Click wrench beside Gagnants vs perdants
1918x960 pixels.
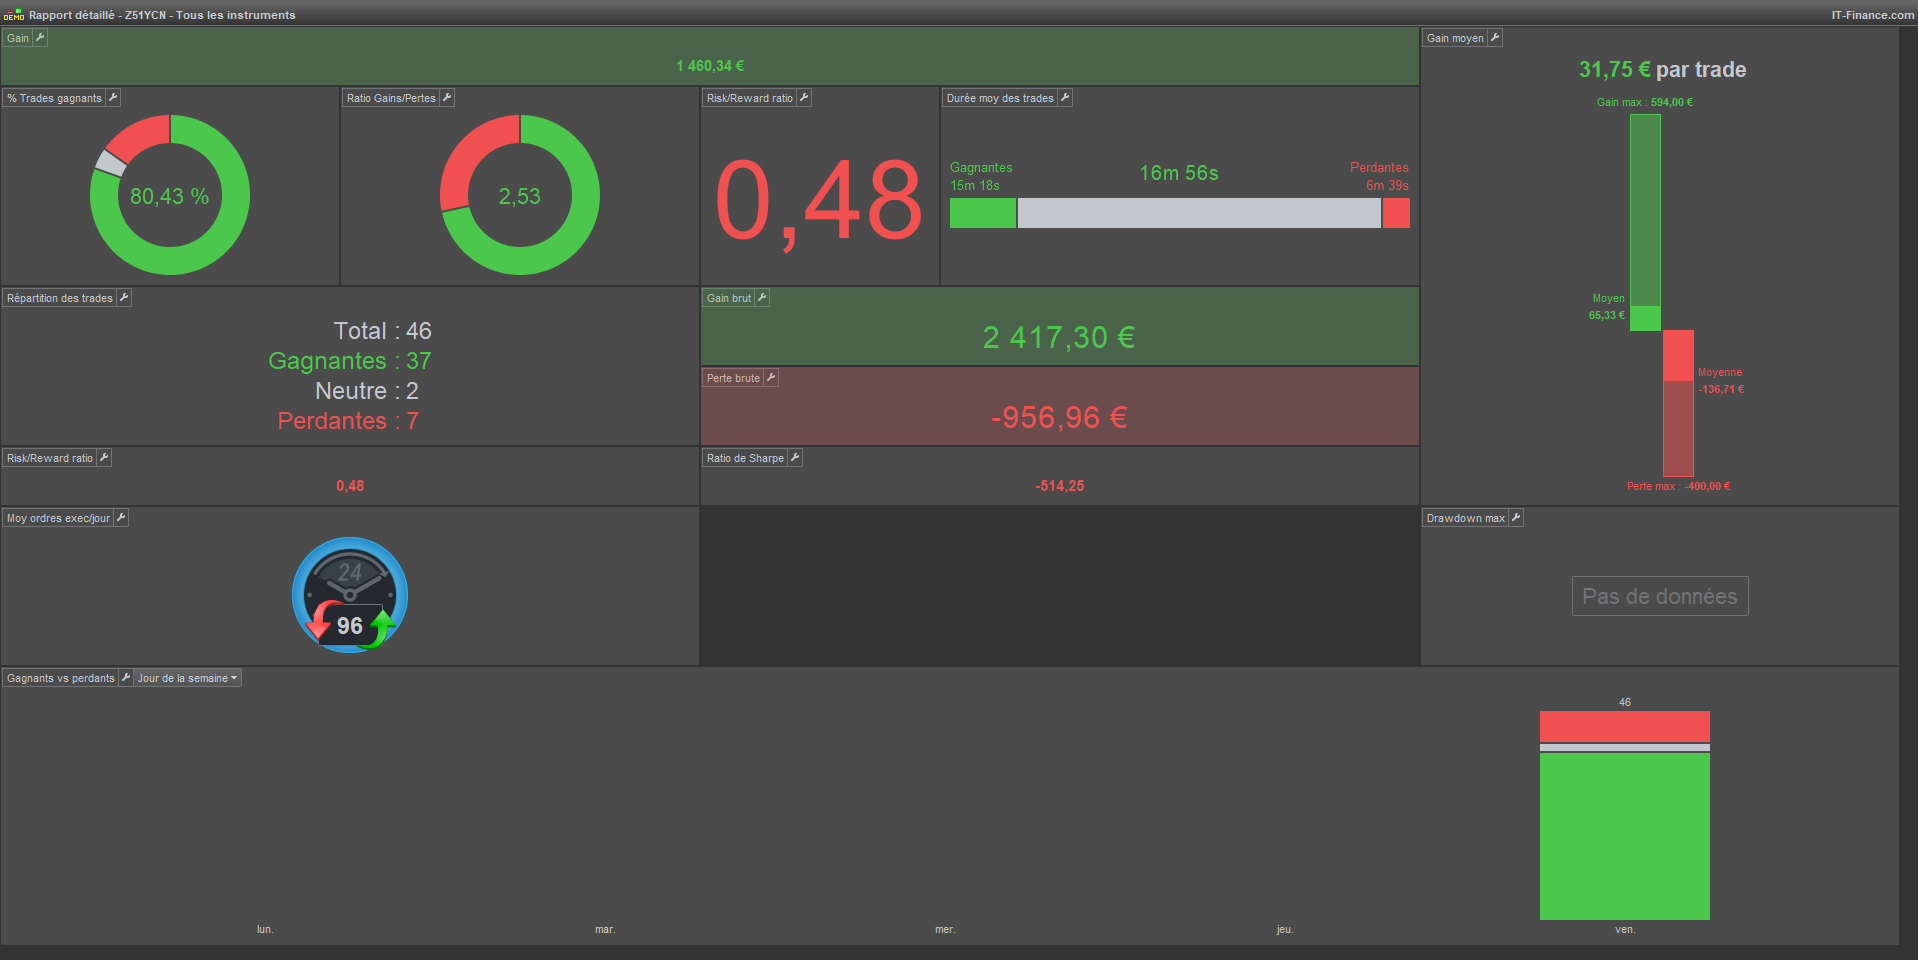[126, 677]
